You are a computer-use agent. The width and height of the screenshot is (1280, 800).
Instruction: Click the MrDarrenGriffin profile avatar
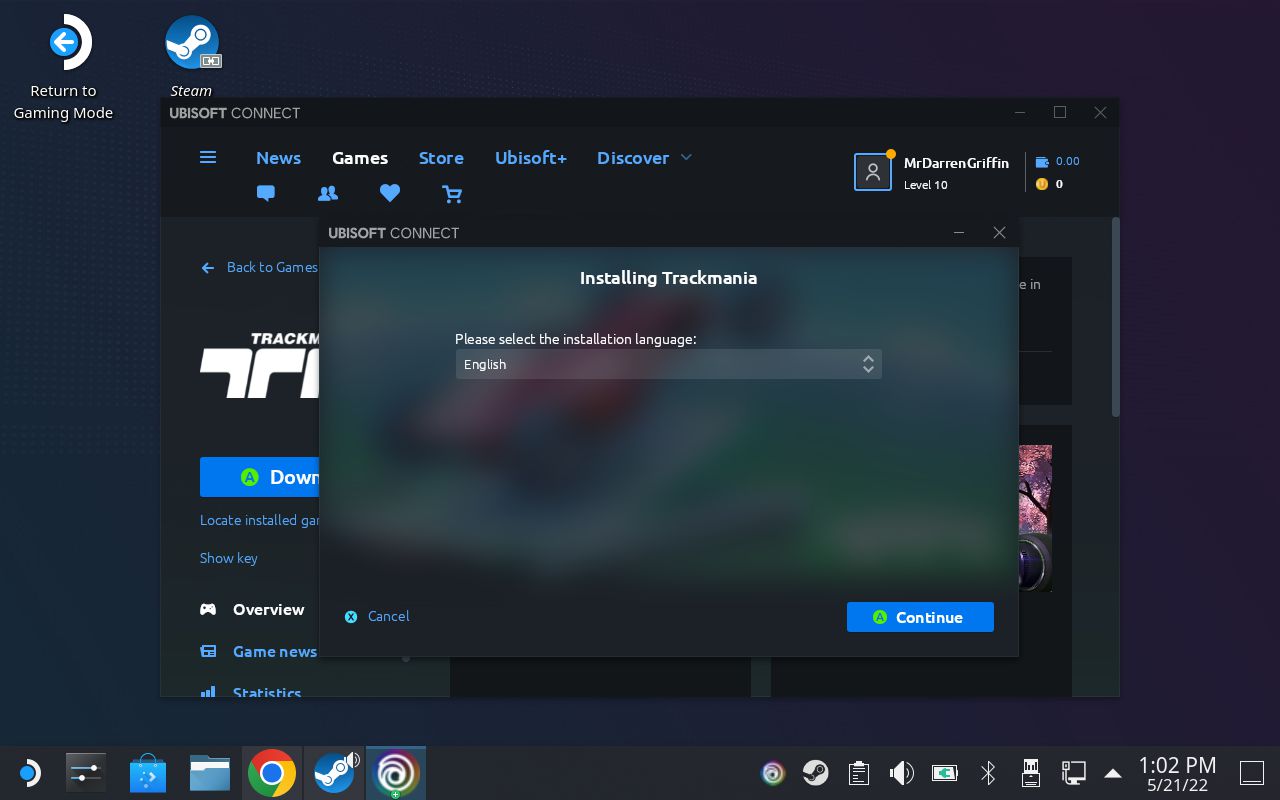click(872, 171)
